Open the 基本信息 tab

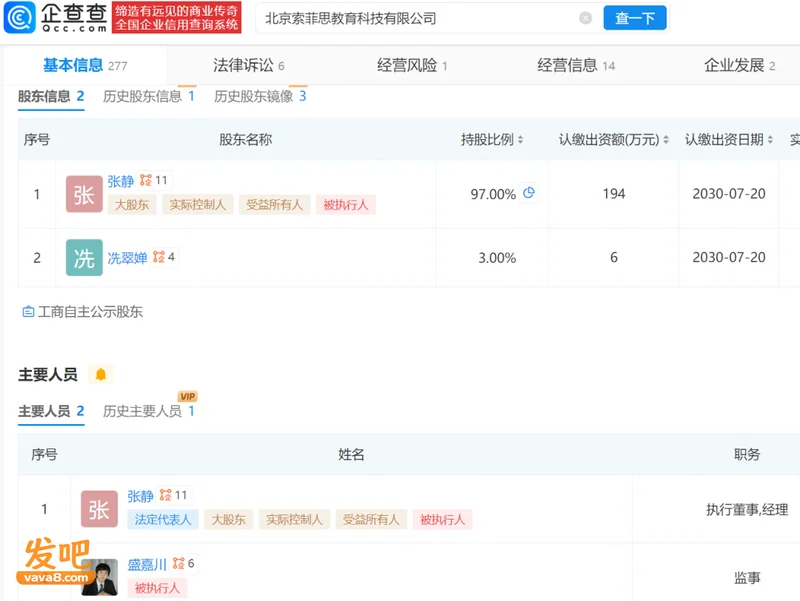pos(85,65)
